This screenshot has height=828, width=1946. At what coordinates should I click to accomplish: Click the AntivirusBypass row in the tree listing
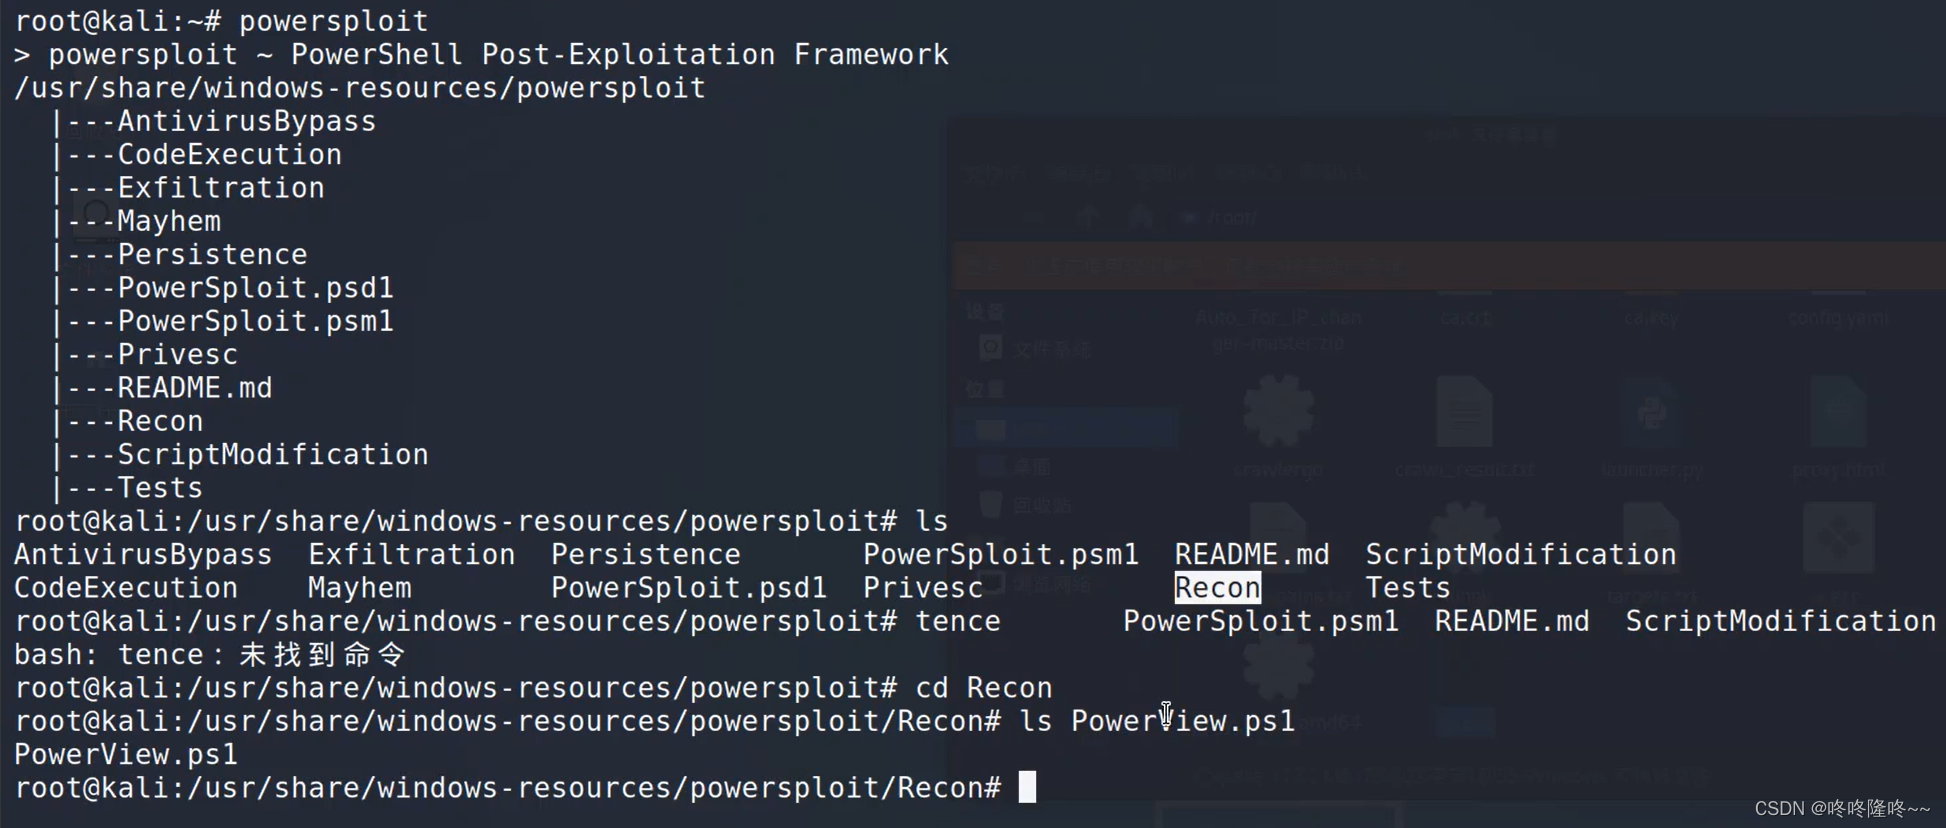[x=247, y=121]
